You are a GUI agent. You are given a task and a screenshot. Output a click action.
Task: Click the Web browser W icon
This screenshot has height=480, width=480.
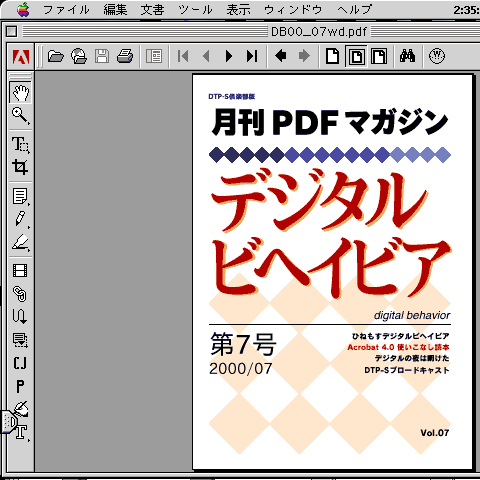pos(437,56)
